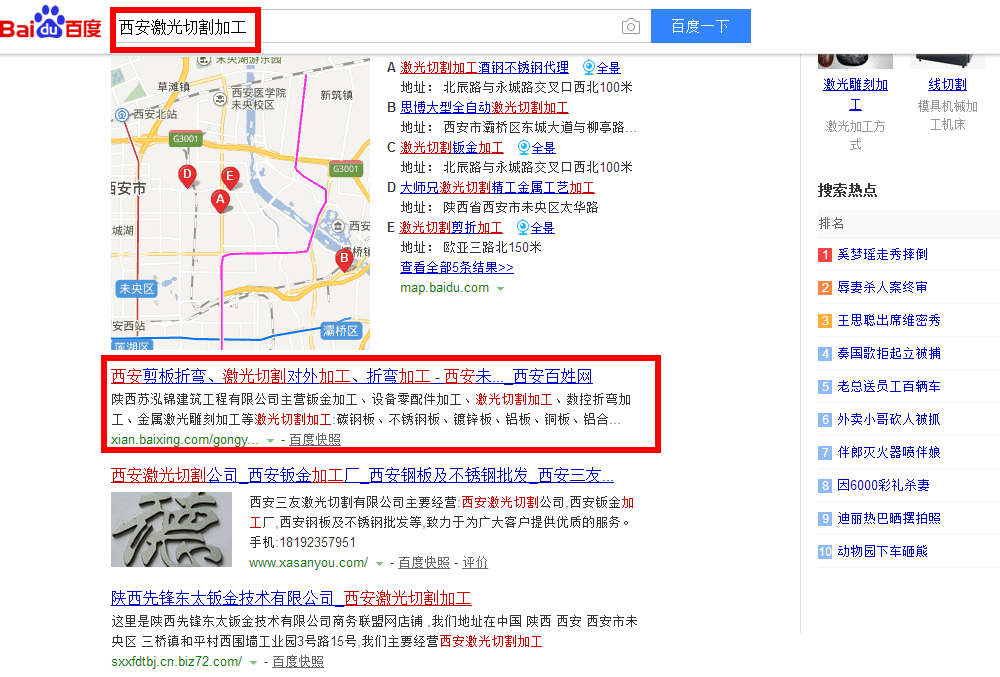Open hot search 王思聪出席维密秀
Viewport: 1000px width, 677px height.
[x=889, y=321]
